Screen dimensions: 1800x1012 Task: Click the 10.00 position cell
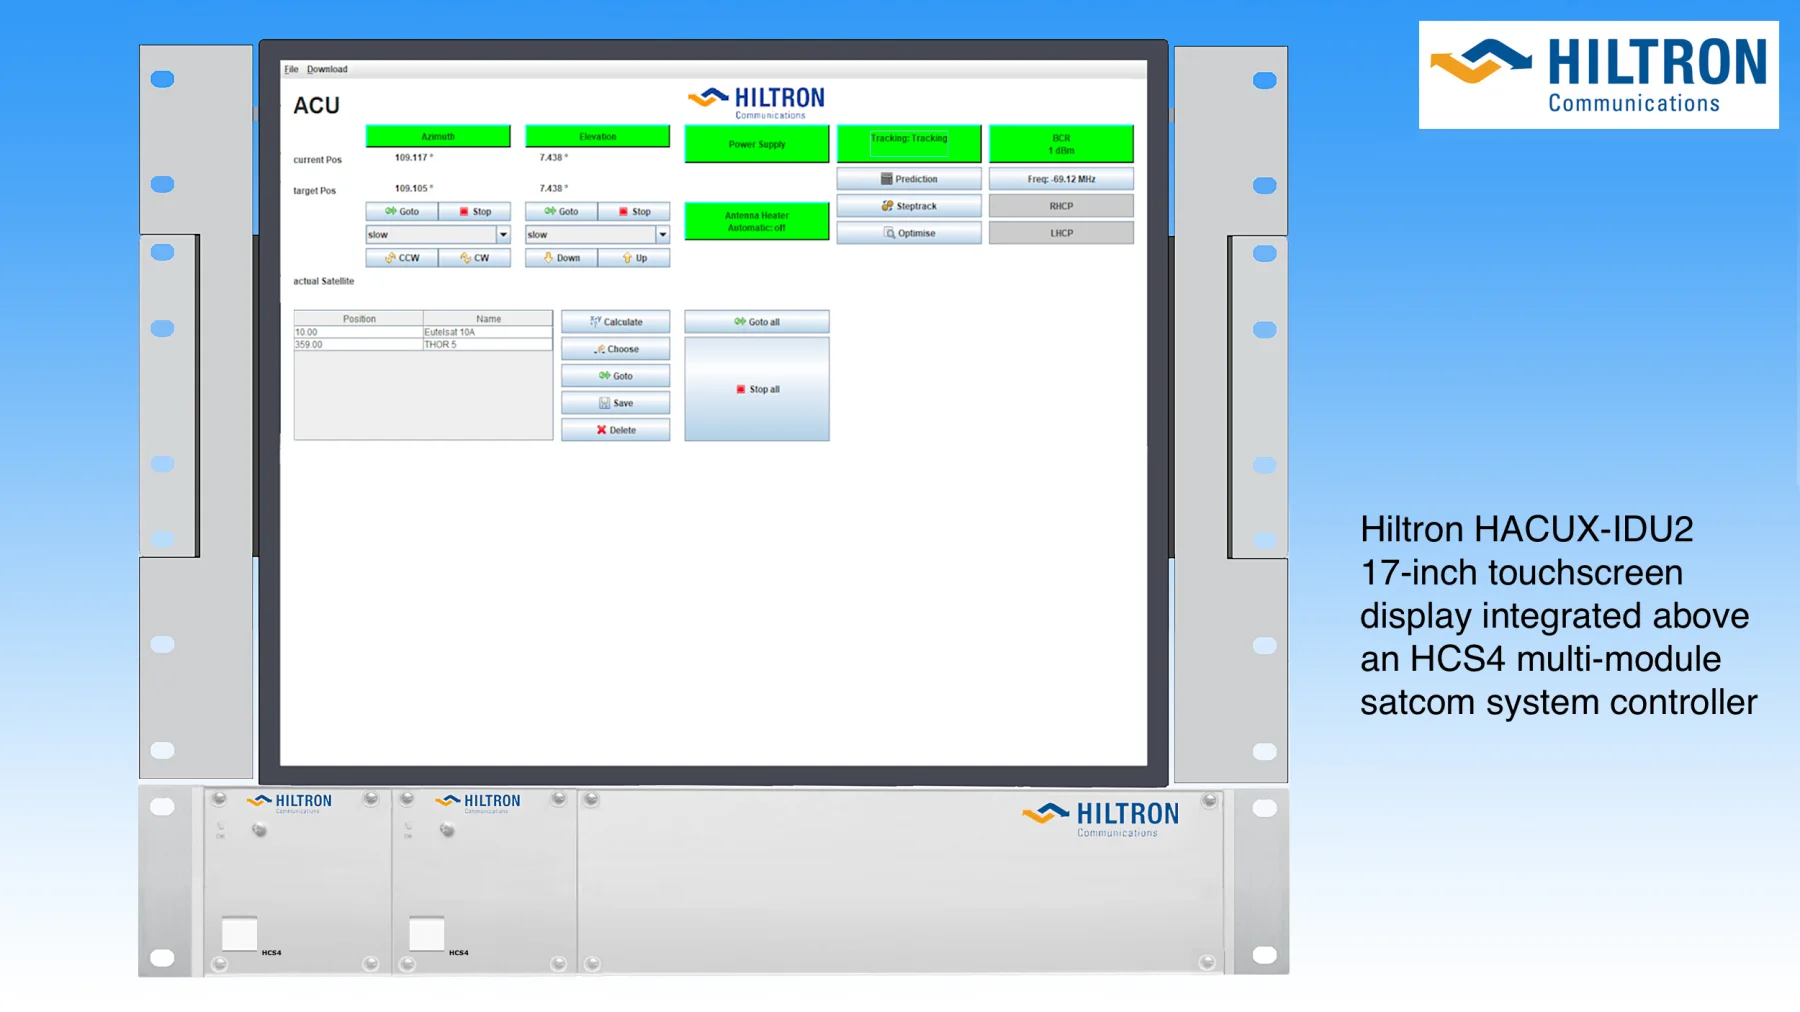(358, 332)
